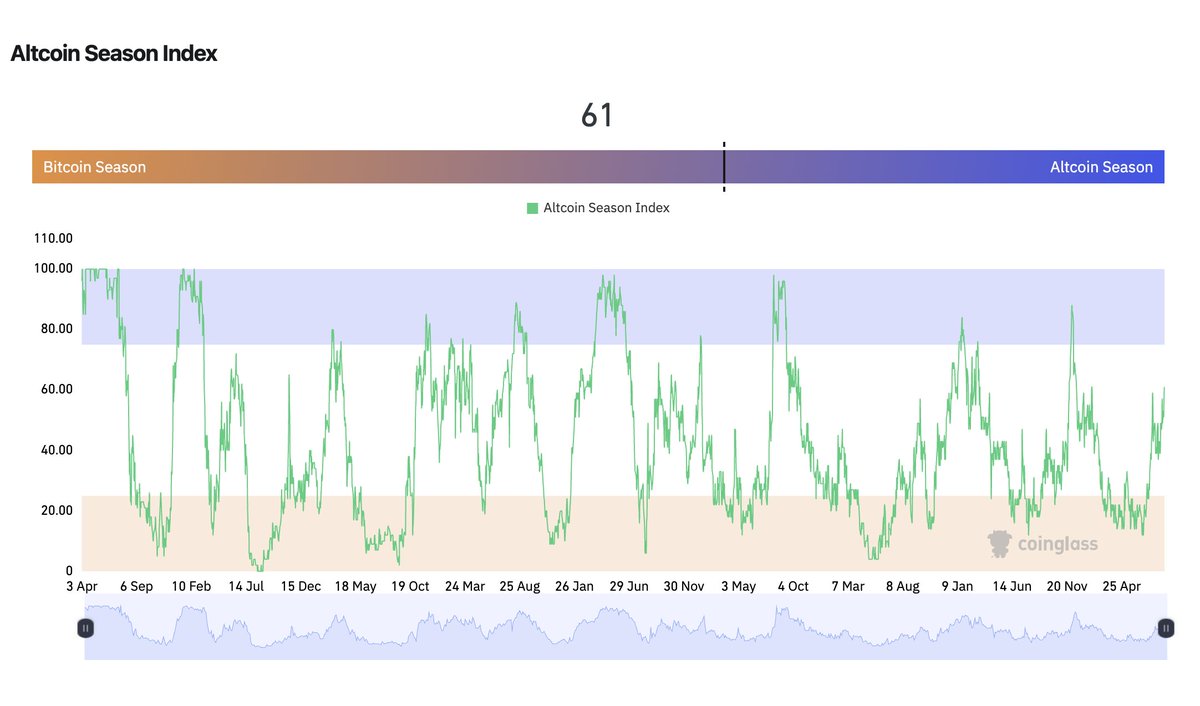
Task: Click the 3 Apr date label
Action: pyautogui.click(x=81, y=587)
